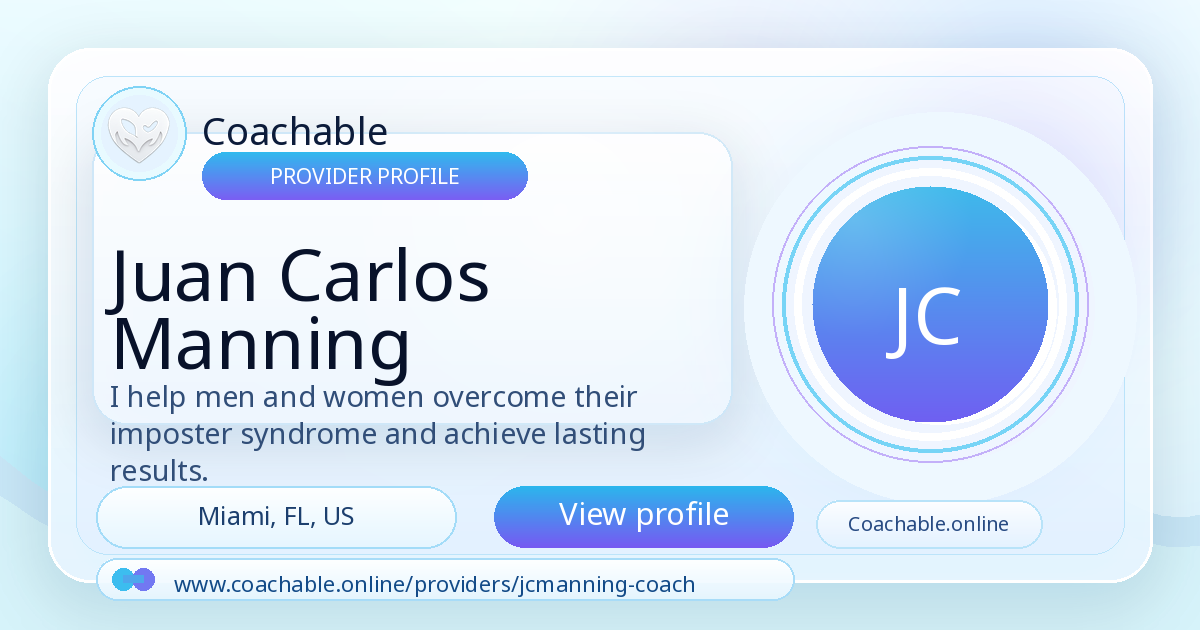
Task: Click the imposter syndrome description text
Action: click(378, 434)
